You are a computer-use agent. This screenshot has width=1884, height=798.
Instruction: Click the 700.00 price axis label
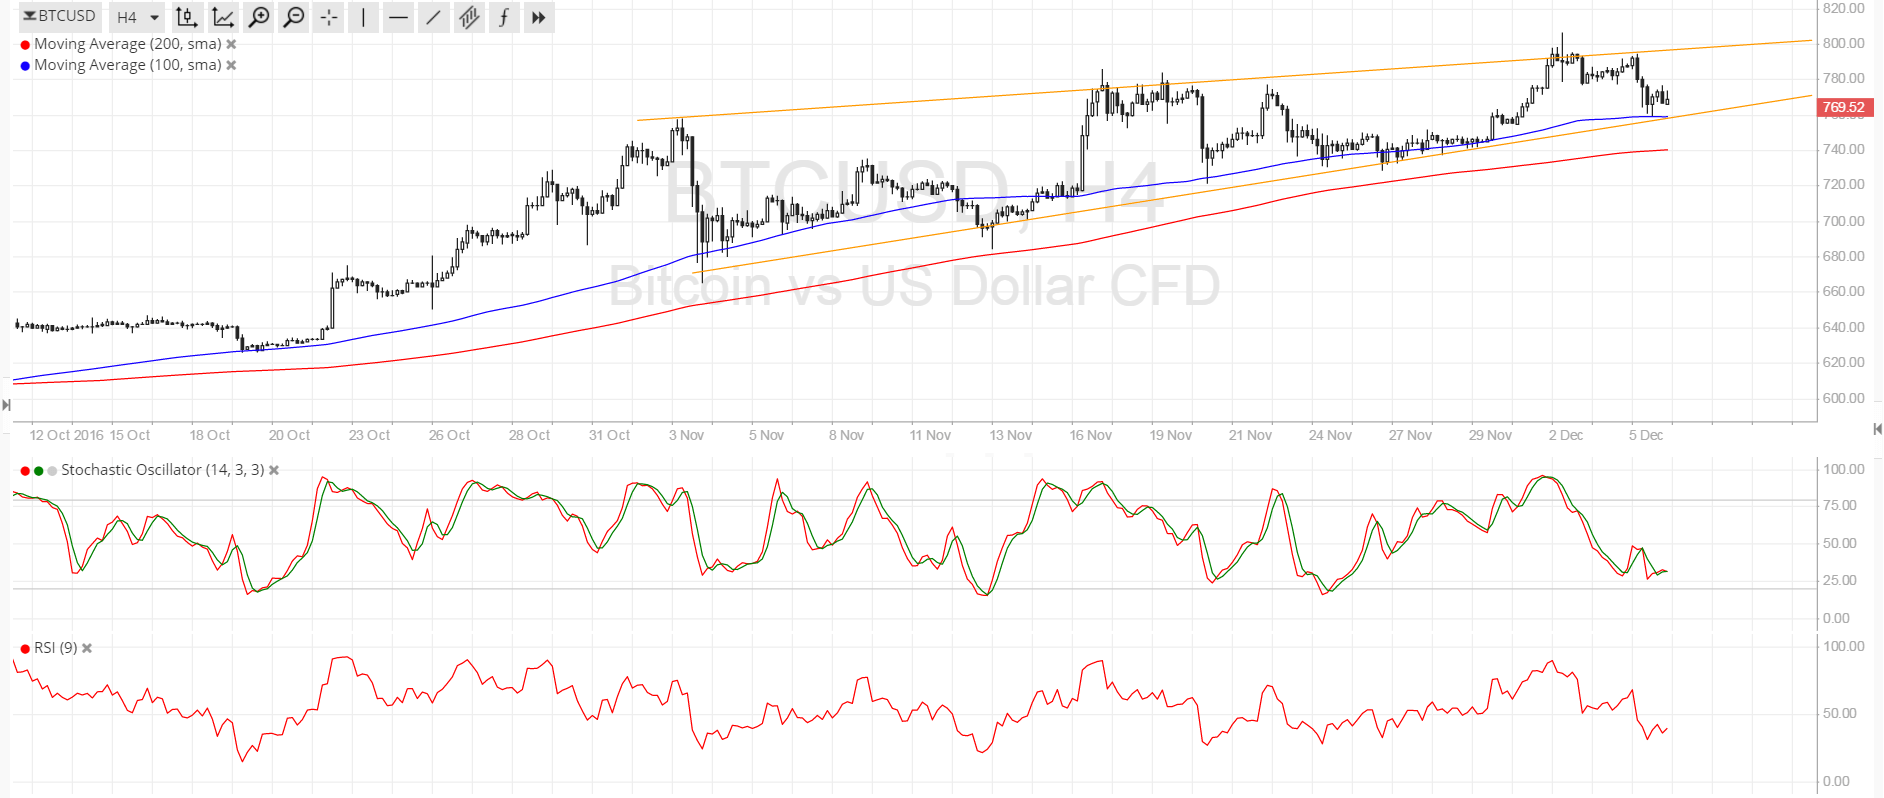tap(1844, 221)
